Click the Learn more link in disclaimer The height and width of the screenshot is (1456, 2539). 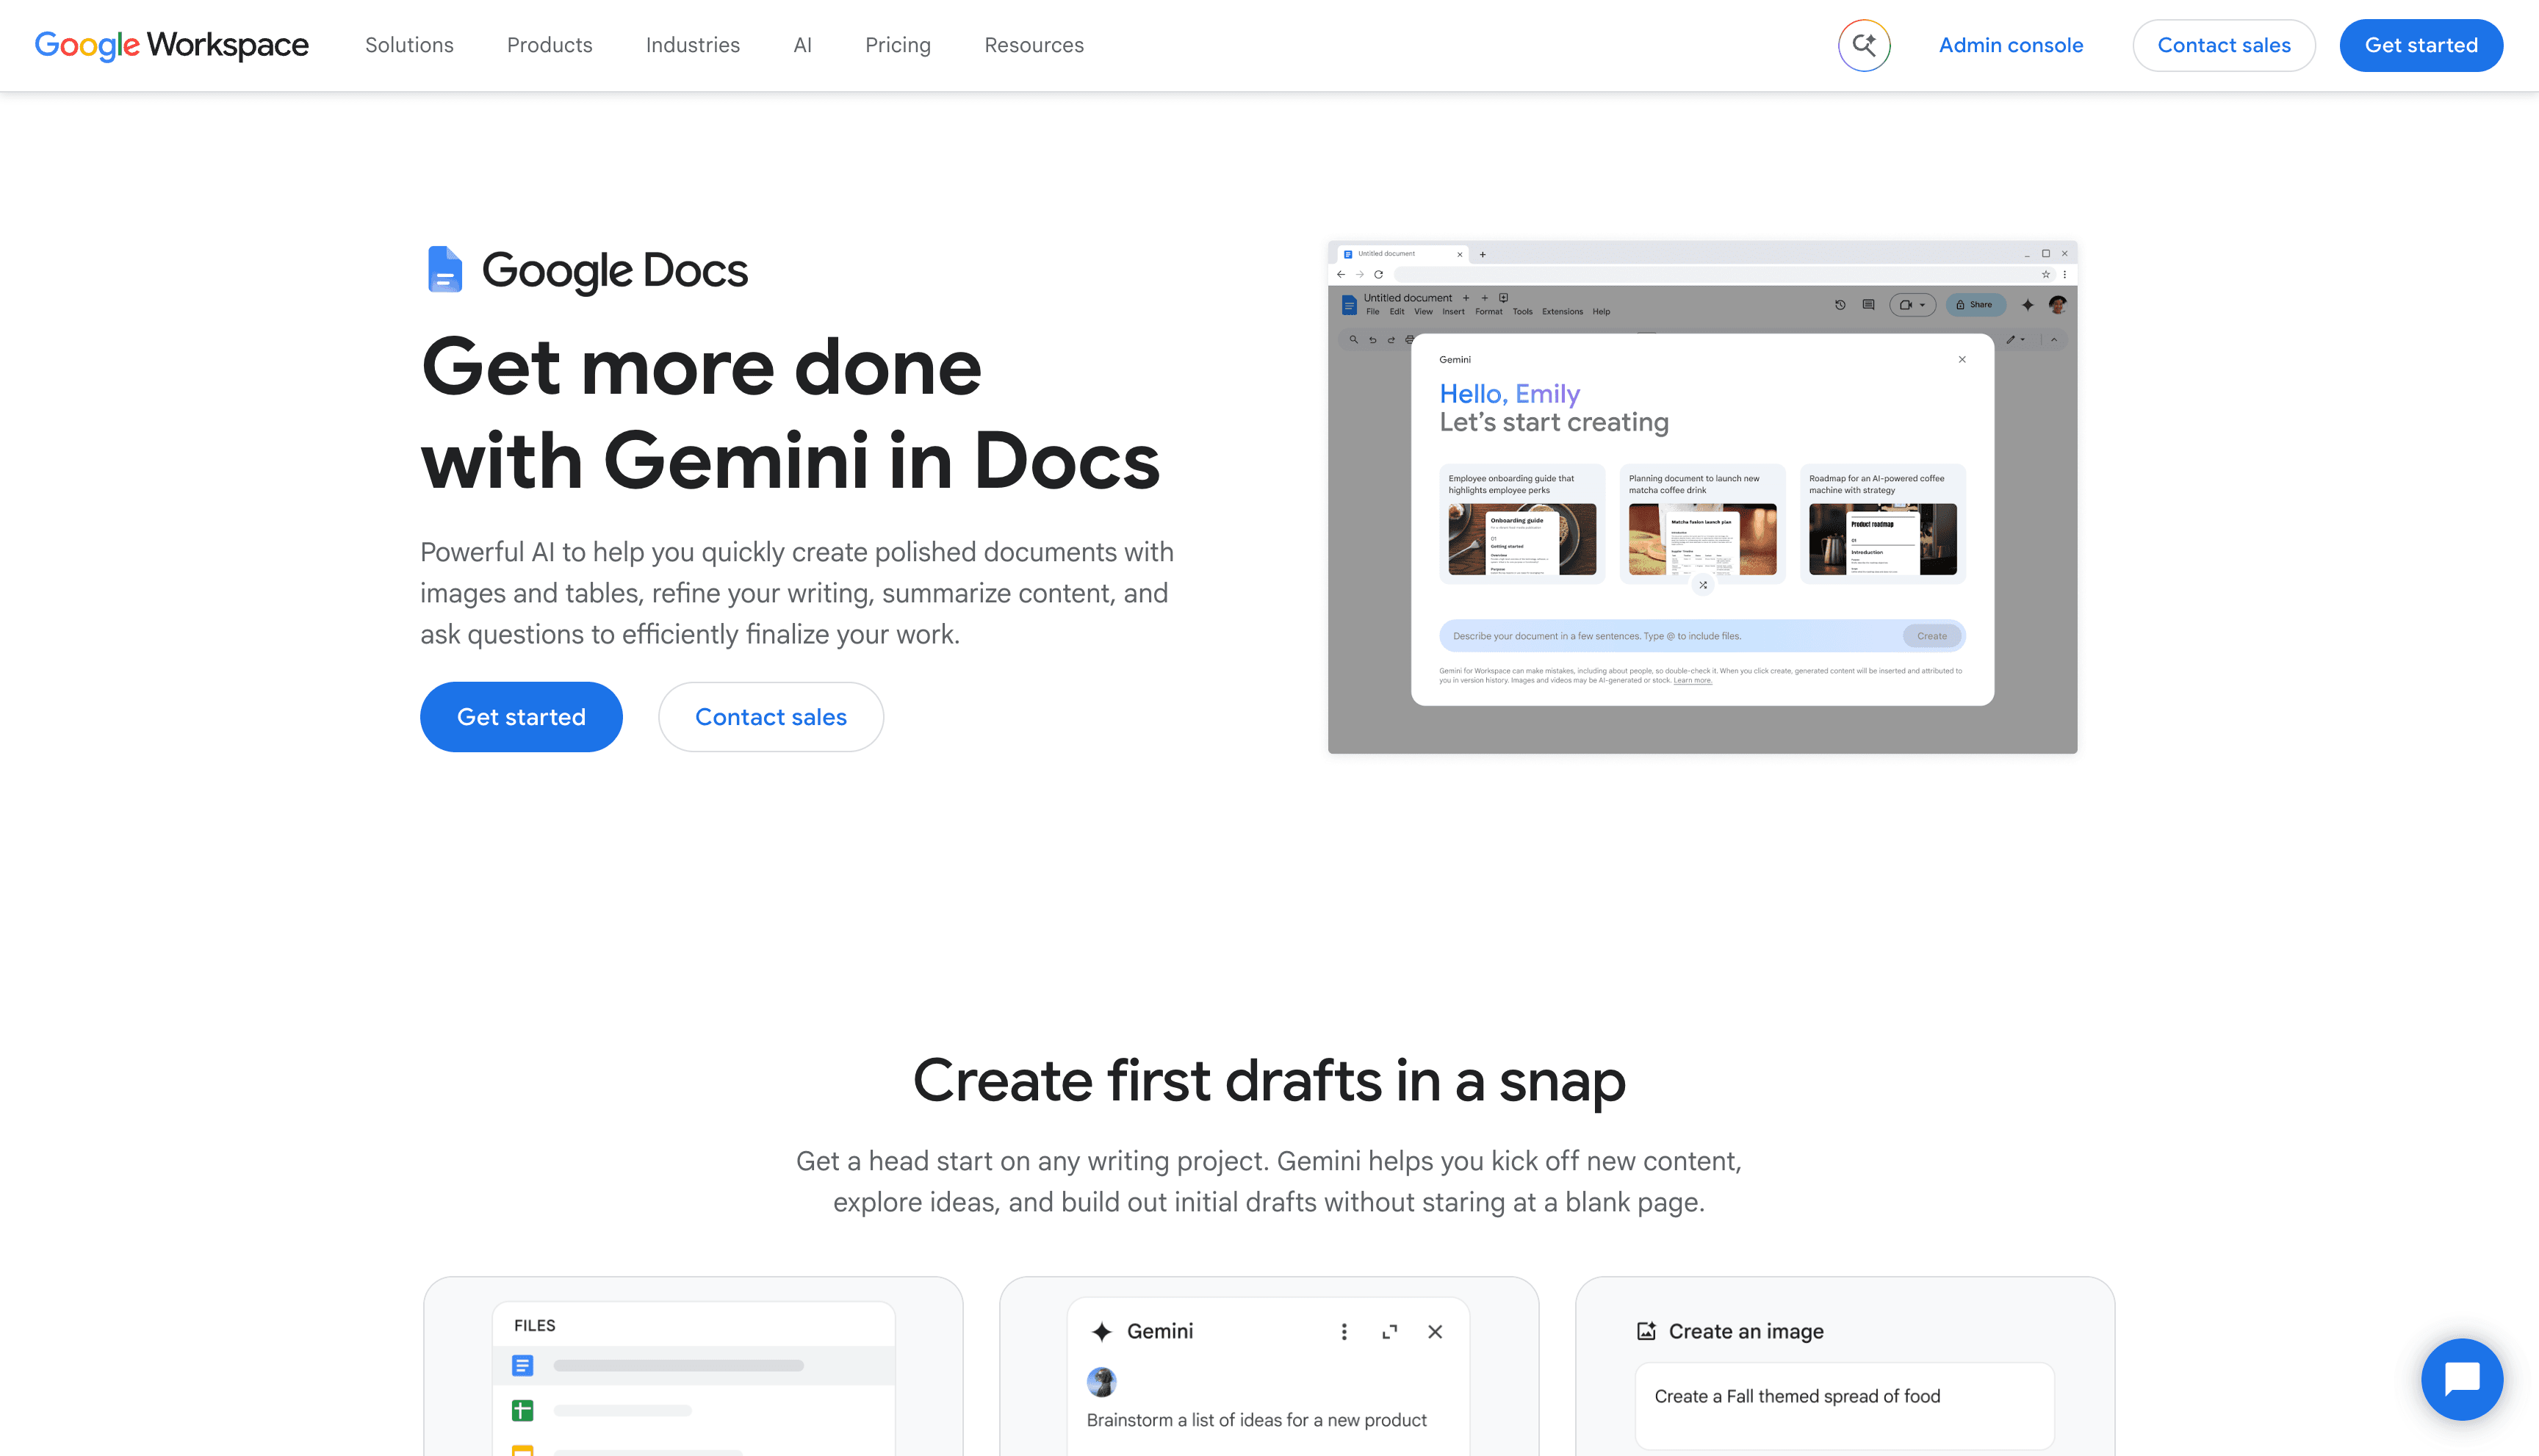(x=1692, y=681)
